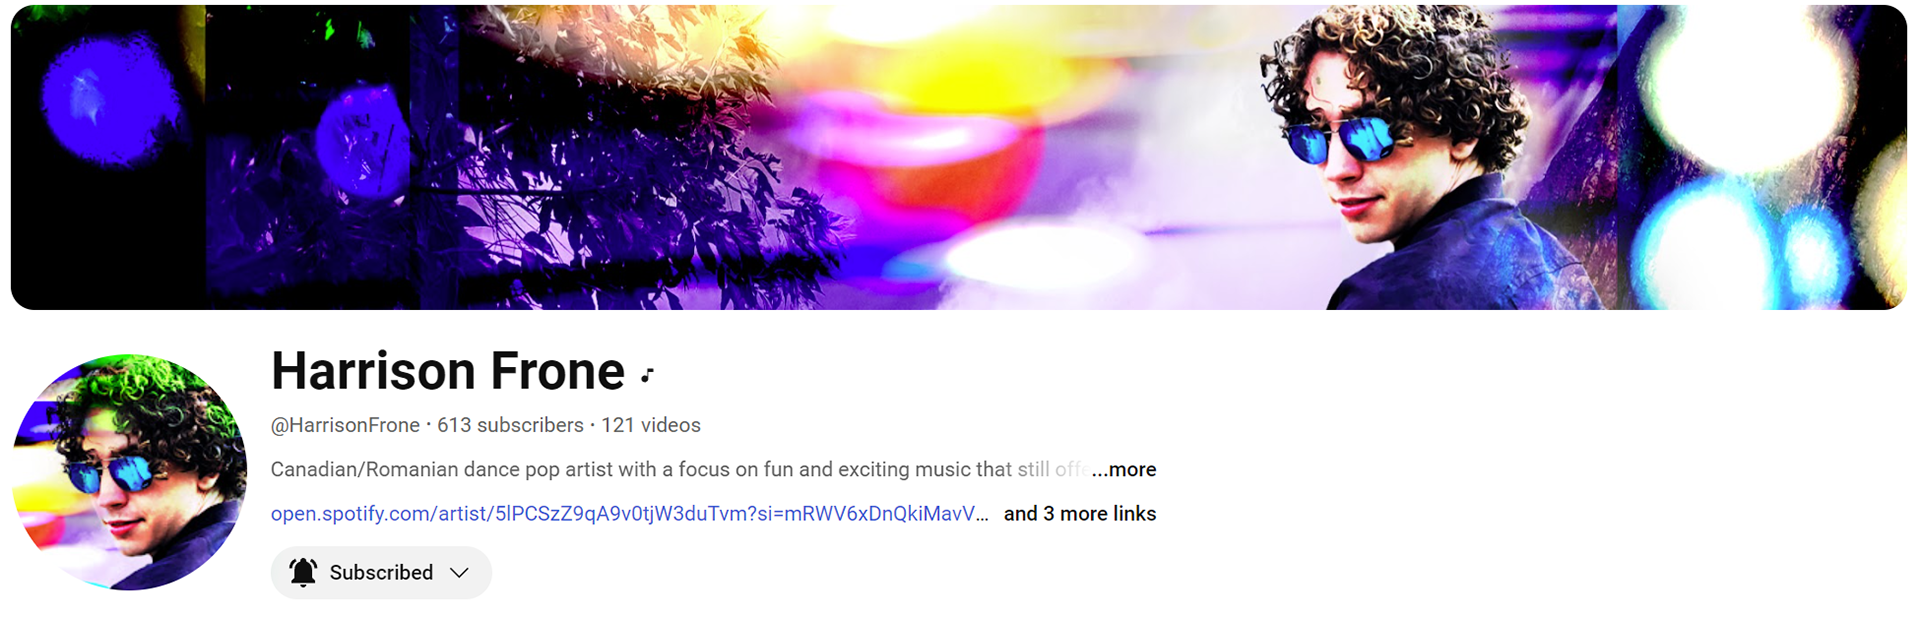Image resolution: width=1920 pixels, height=618 pixels.
Task: Expand the Subscribed chevron dropdown
Action: click(x=459, y=573)
